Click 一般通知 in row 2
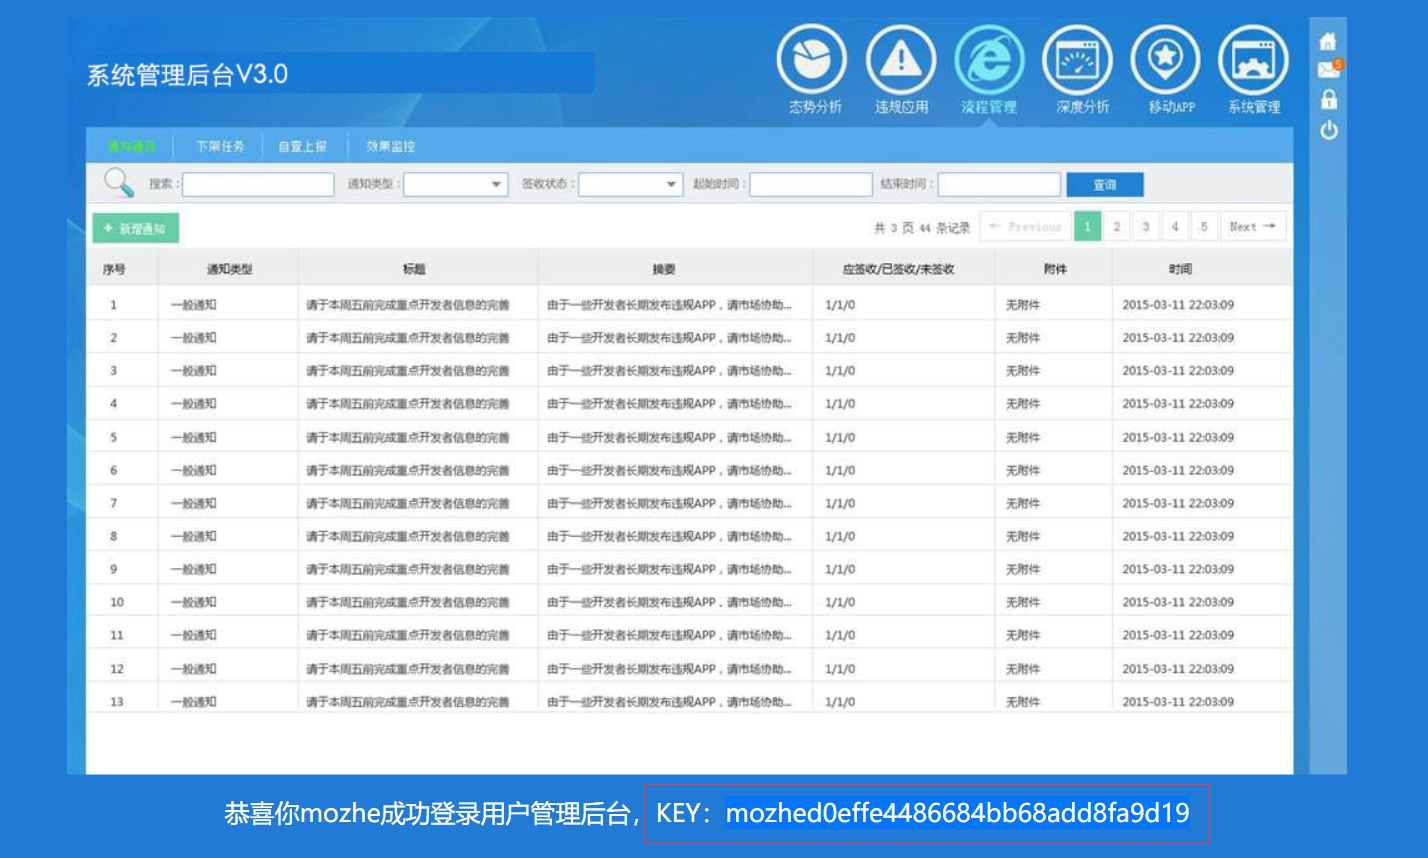Screen dimensions: 1428x858 coord(193,338)
